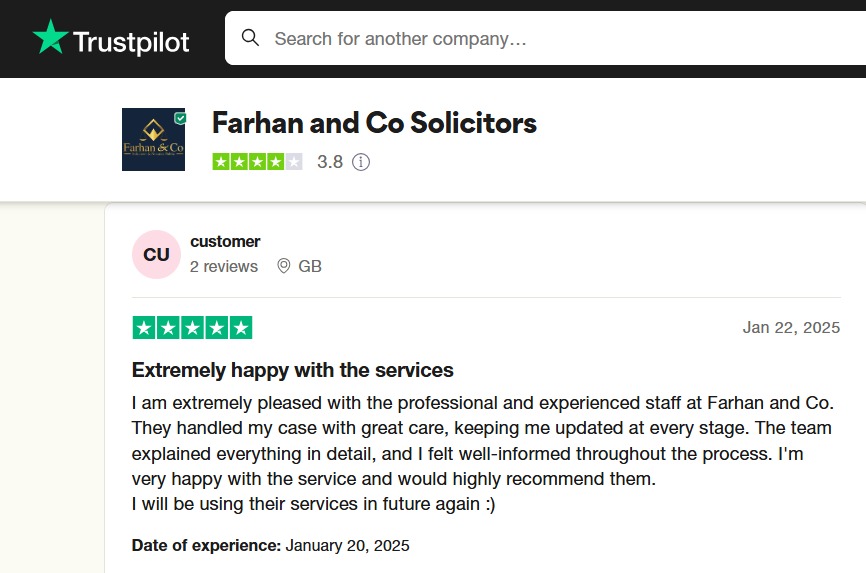The height and width of the screenshot is (573, 866).
Task: Open the Farhan & Co logo thumbnail
Action: tap(152, 140)
